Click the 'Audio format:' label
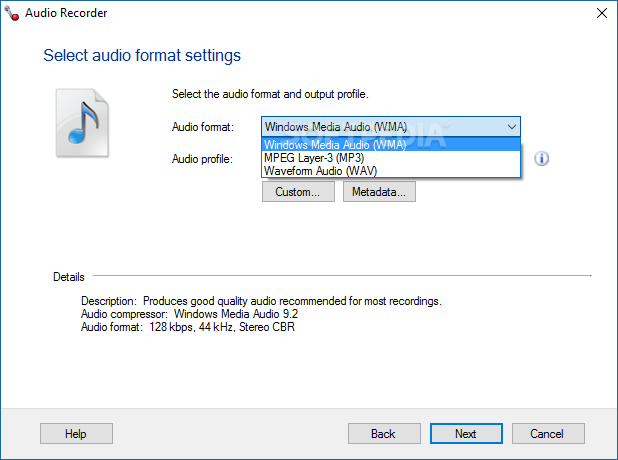618x460 pixels. pyautogui.click(x=203, y=127)
